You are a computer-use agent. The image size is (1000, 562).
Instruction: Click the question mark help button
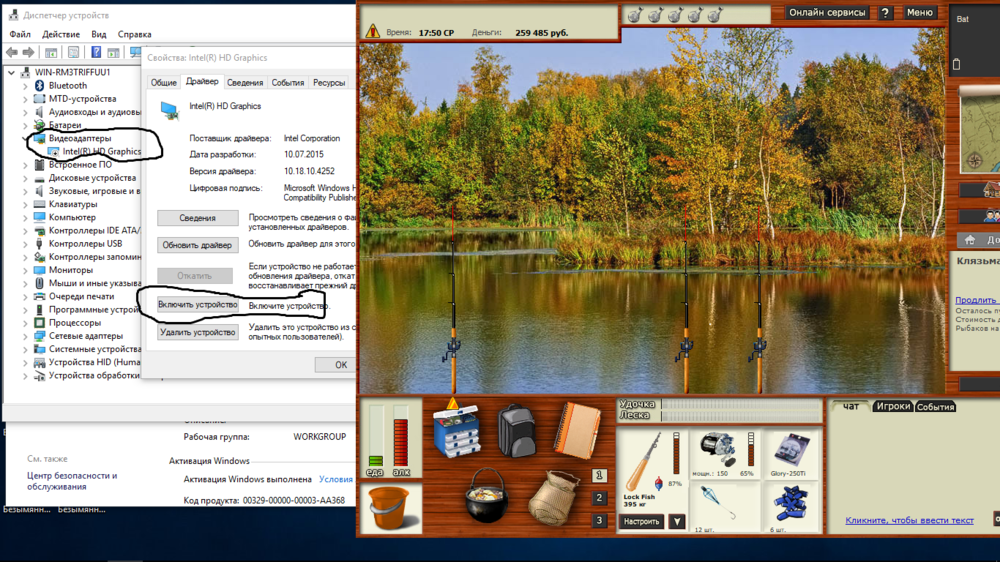coord(885,13)
